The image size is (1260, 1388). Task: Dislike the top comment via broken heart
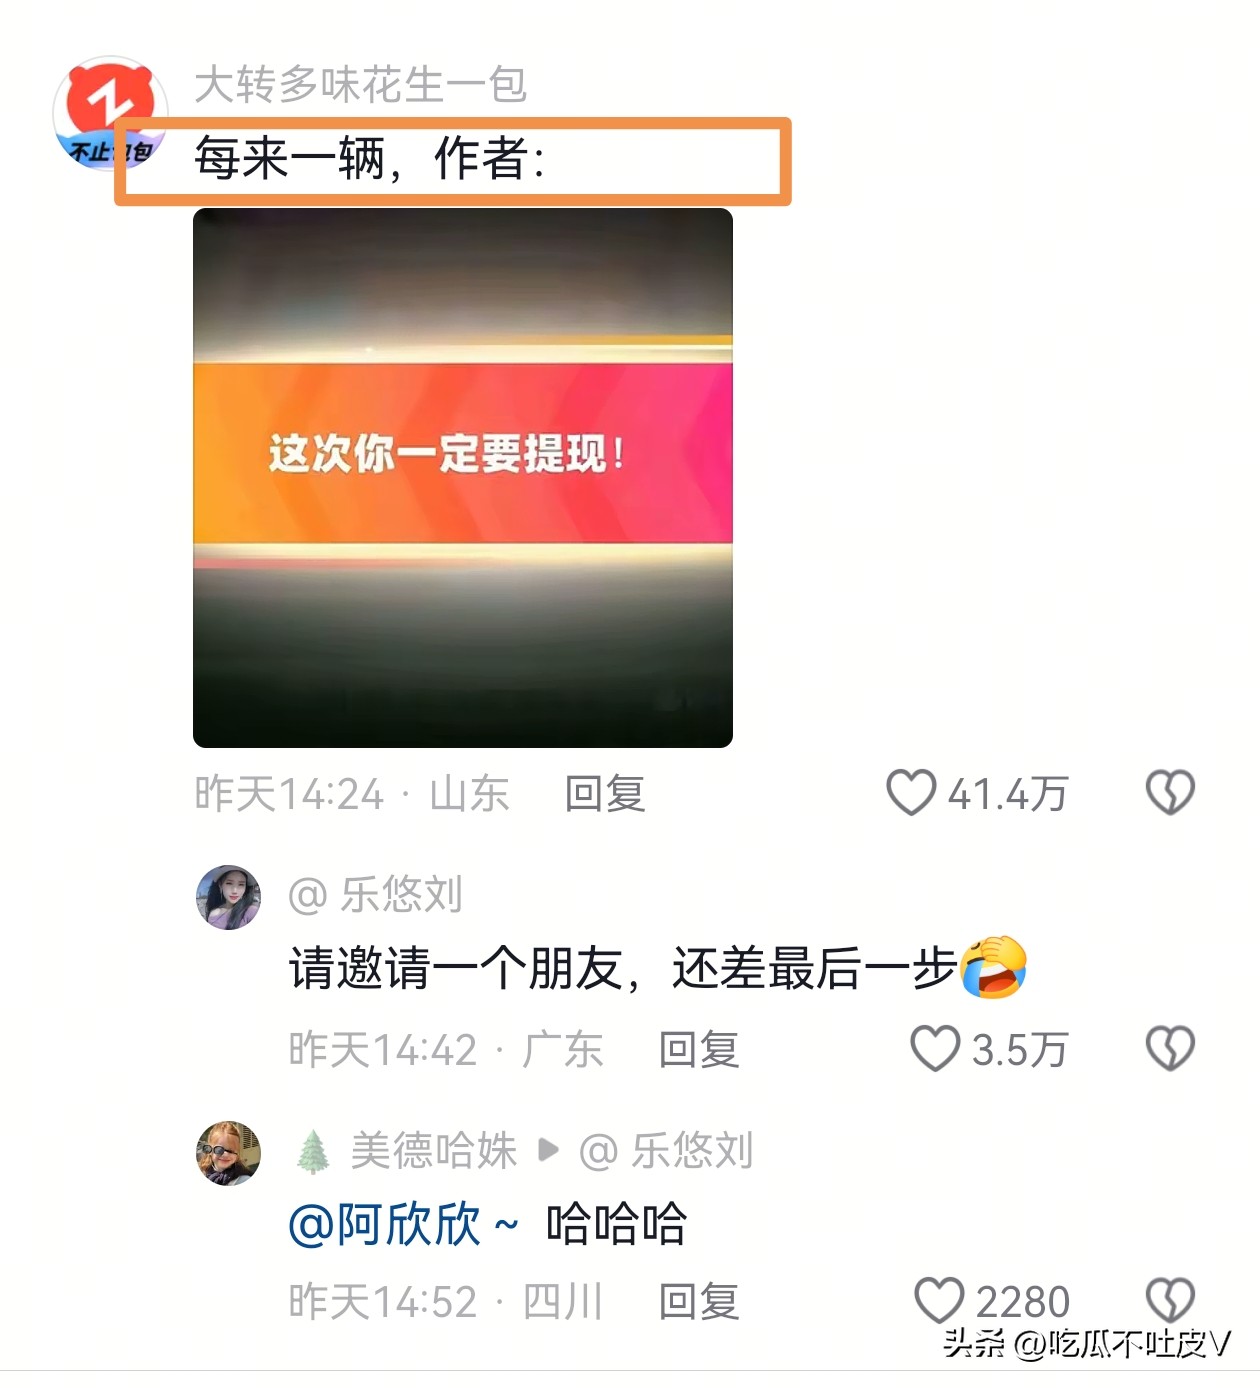1170,793
